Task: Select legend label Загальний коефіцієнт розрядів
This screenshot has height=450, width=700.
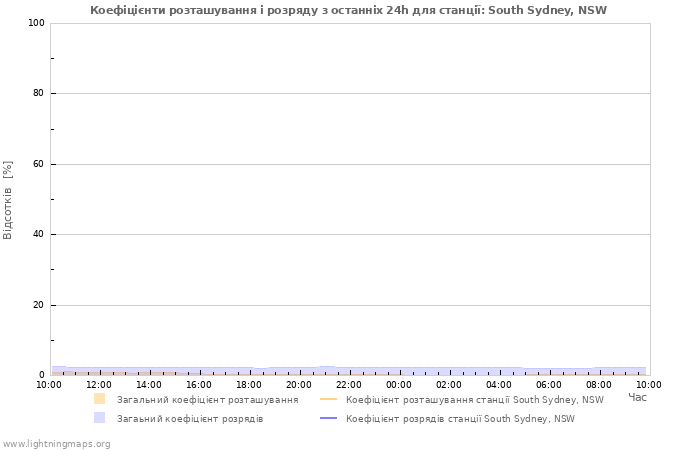Action: pyautogui.click(x=190, y=419)
